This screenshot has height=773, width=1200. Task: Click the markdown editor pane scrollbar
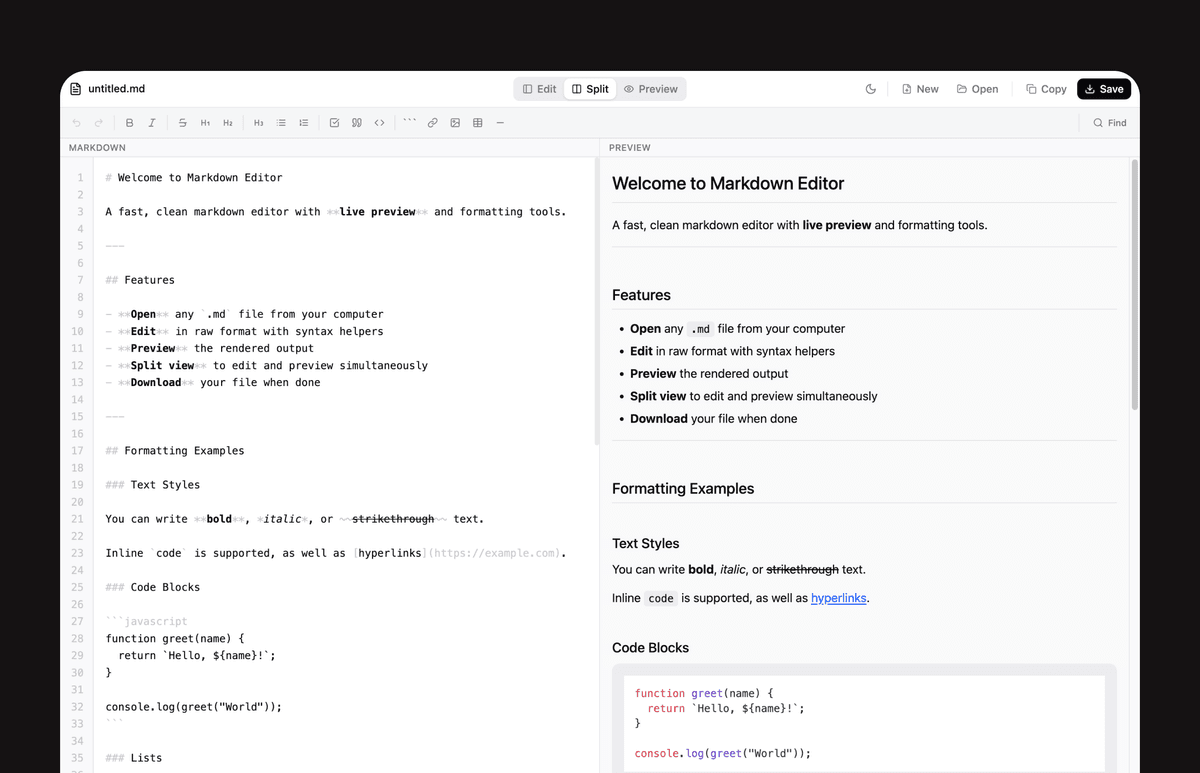tap(597, 300)
